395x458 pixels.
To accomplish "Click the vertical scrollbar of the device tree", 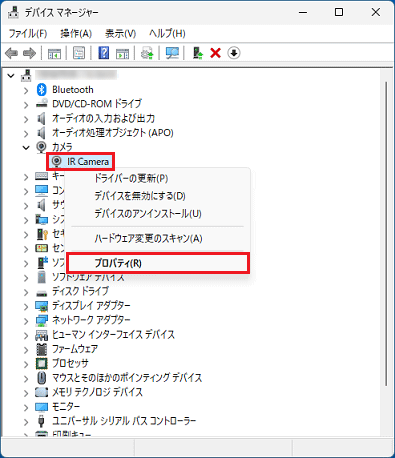I will (386, 233).
